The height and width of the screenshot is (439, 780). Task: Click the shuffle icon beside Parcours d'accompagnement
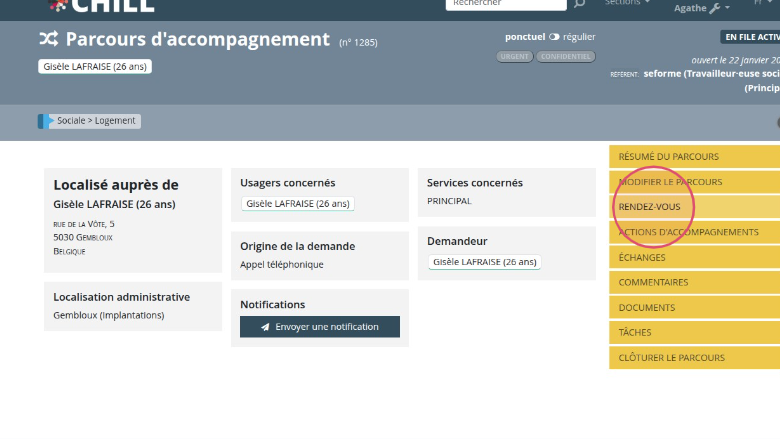[49, 40]
